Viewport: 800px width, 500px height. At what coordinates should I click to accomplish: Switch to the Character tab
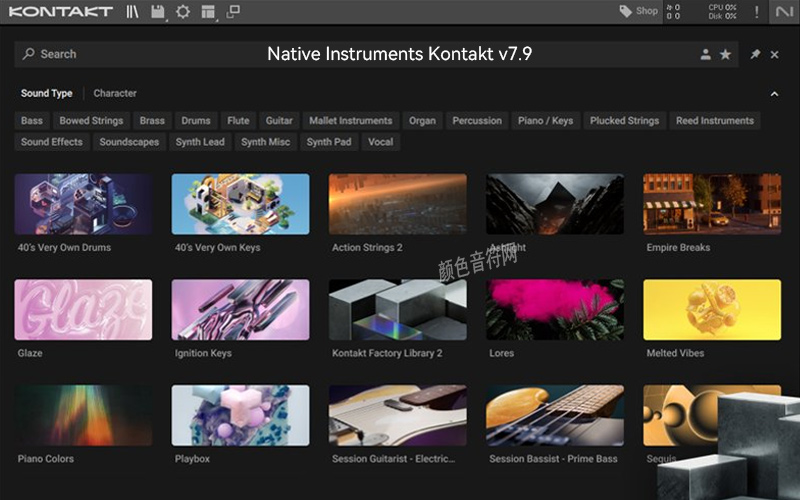point(115,93)
